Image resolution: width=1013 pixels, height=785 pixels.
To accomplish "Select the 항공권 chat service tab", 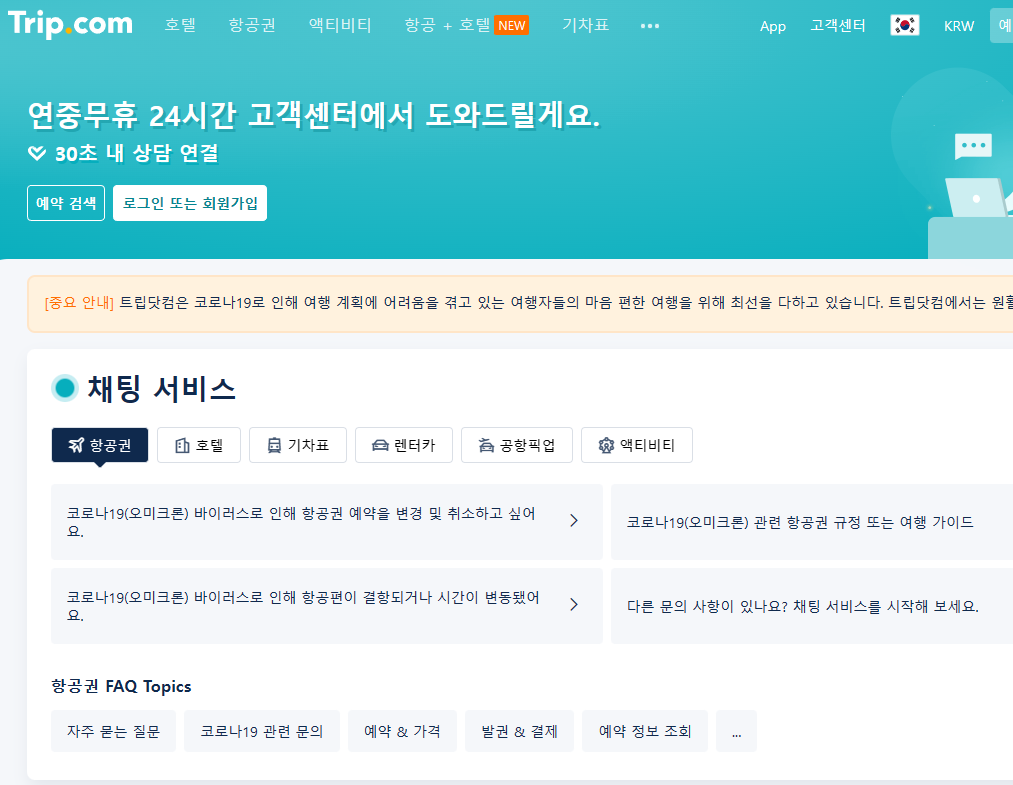I will (x=99, y=445).
